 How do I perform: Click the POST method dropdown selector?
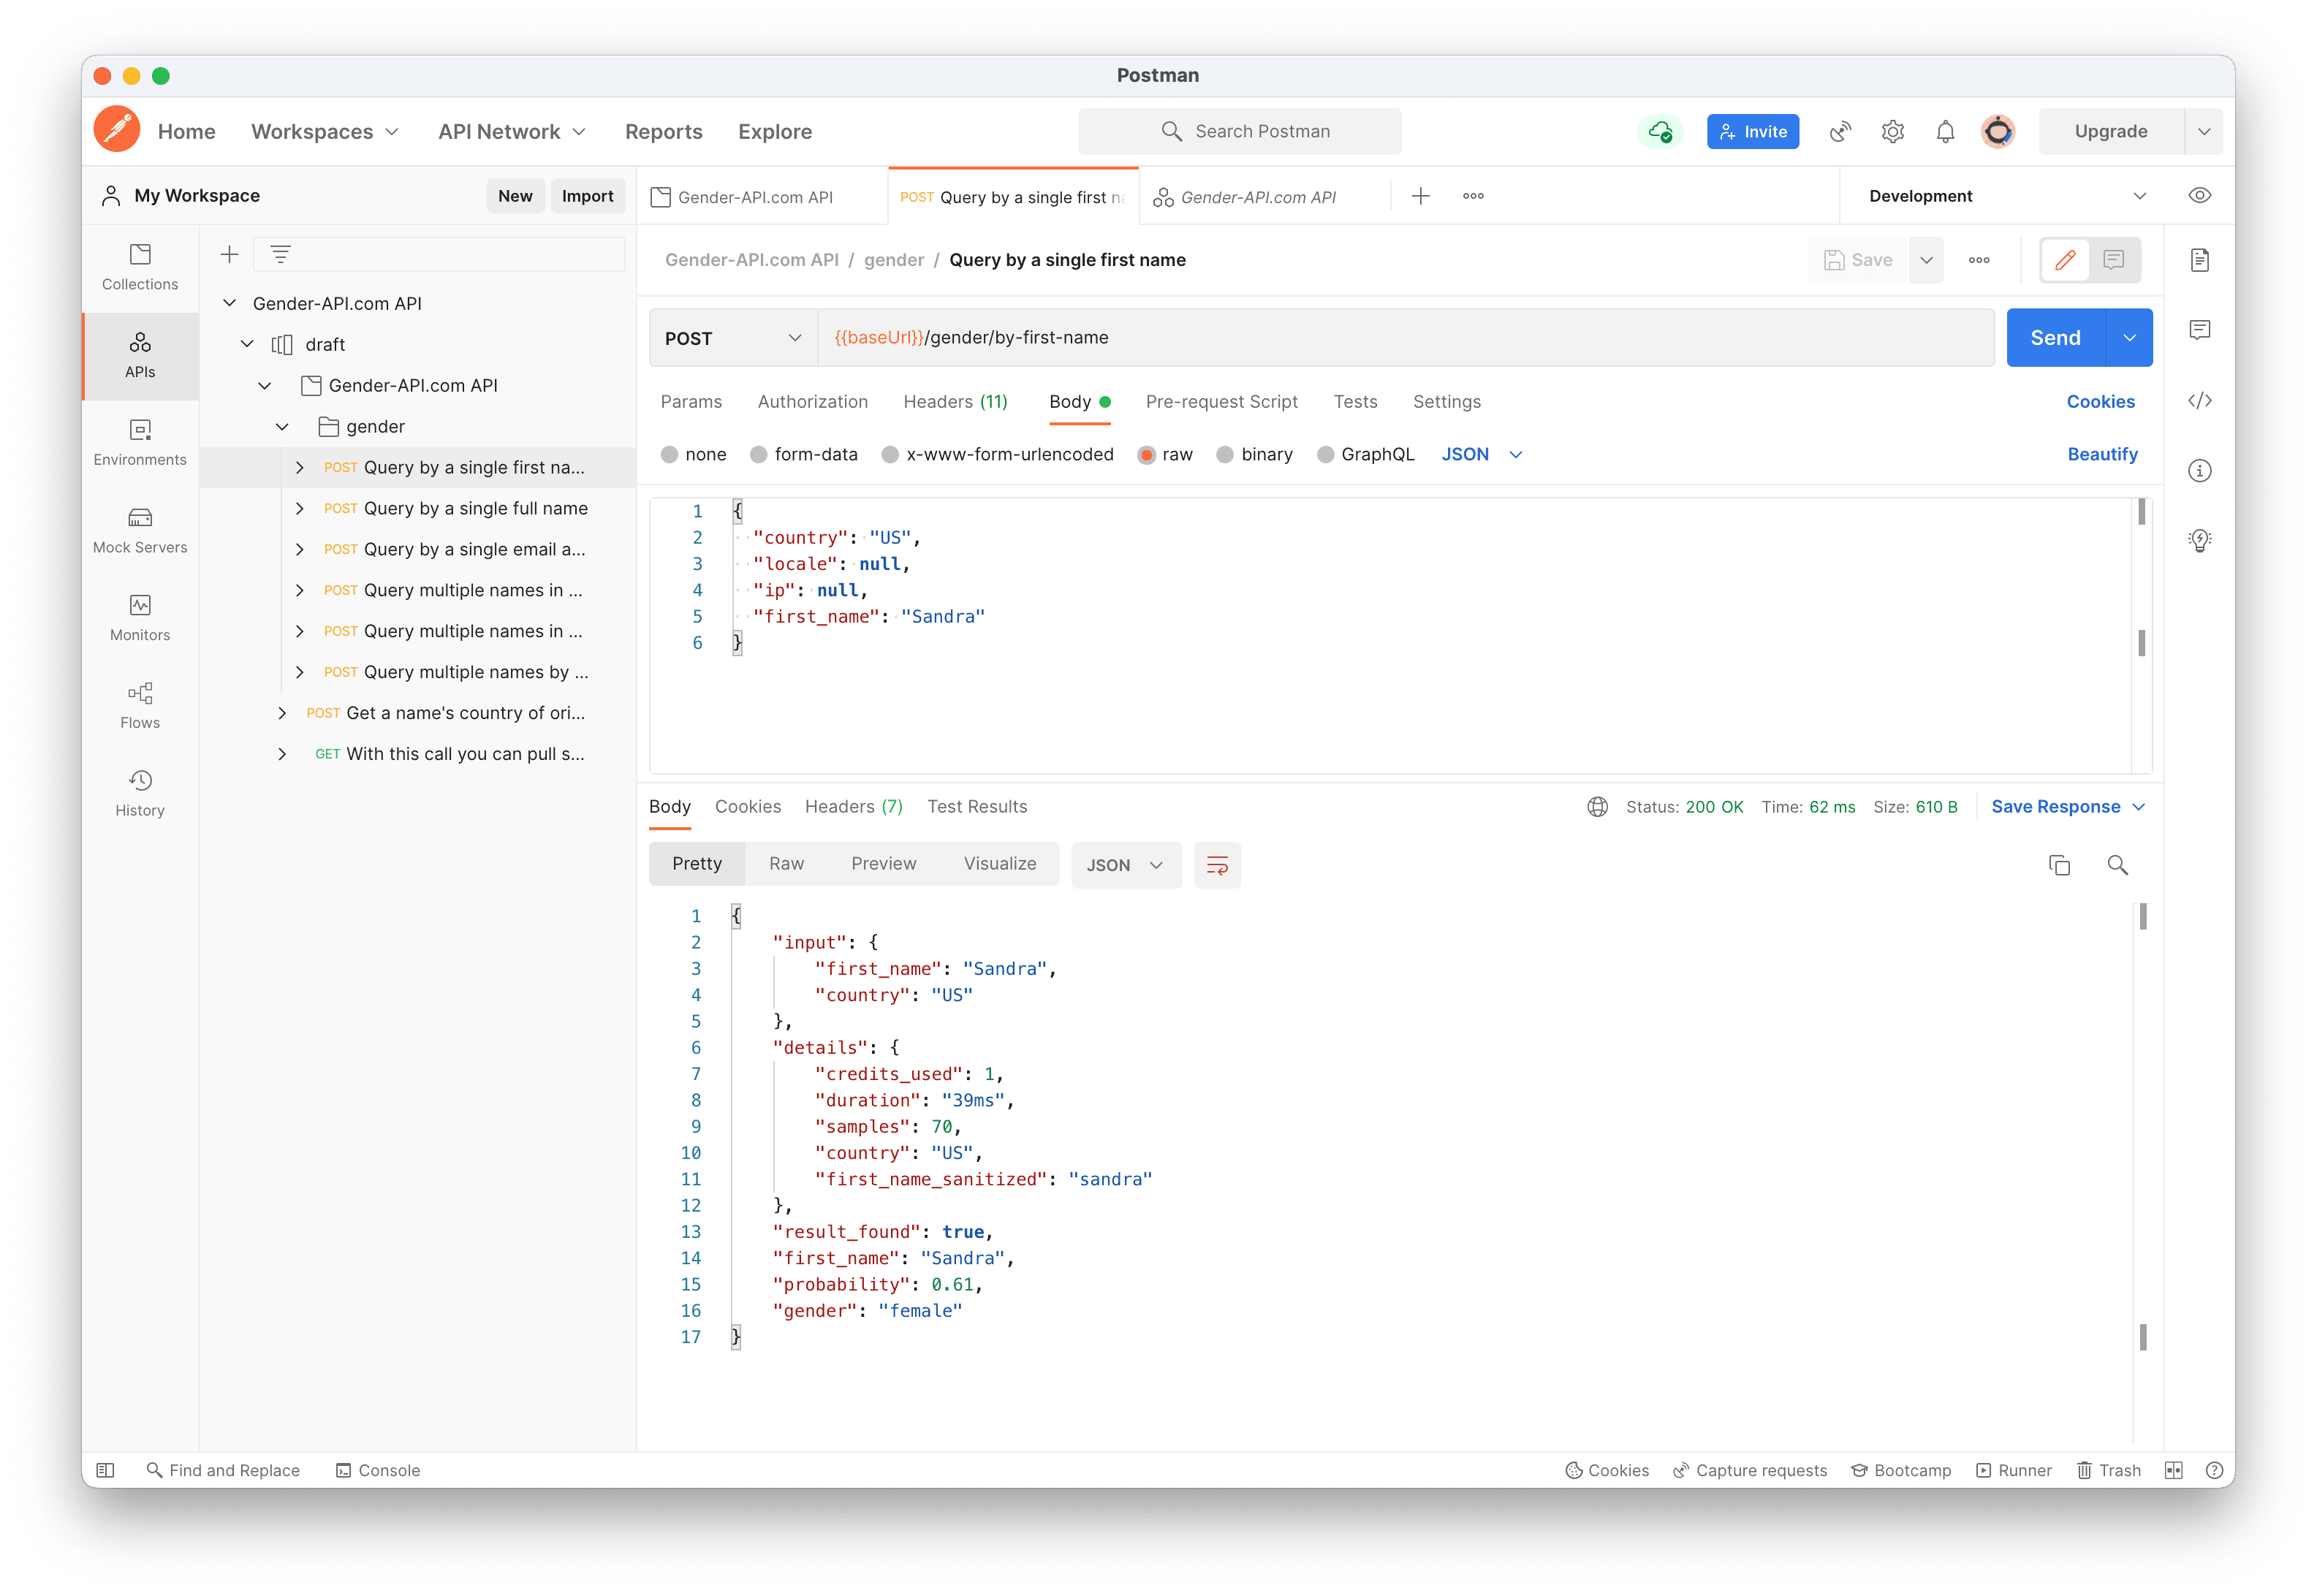click(732, 336)
